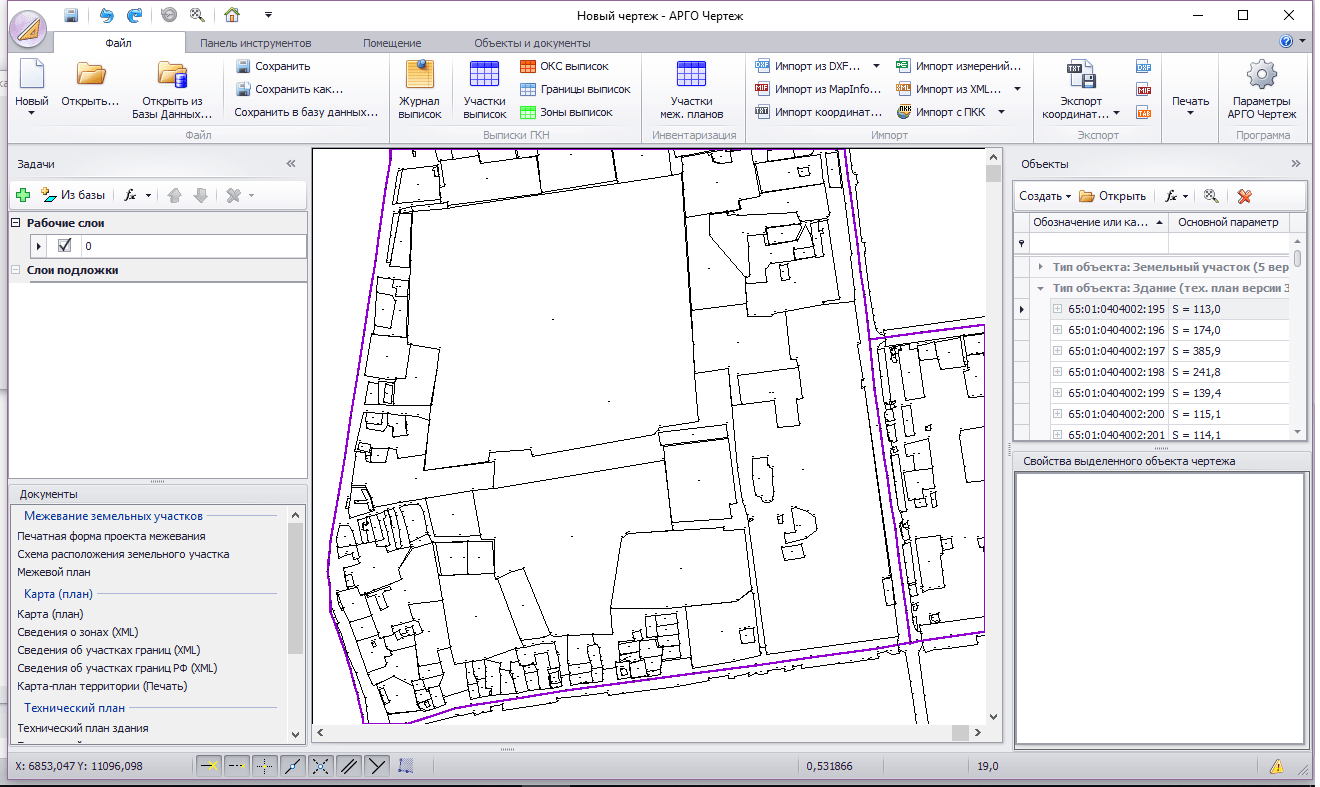Click the red delete icon in Объекты toolbar
The height and width of the screenshot is (787, 1320).
click(x=1244, y=196)
